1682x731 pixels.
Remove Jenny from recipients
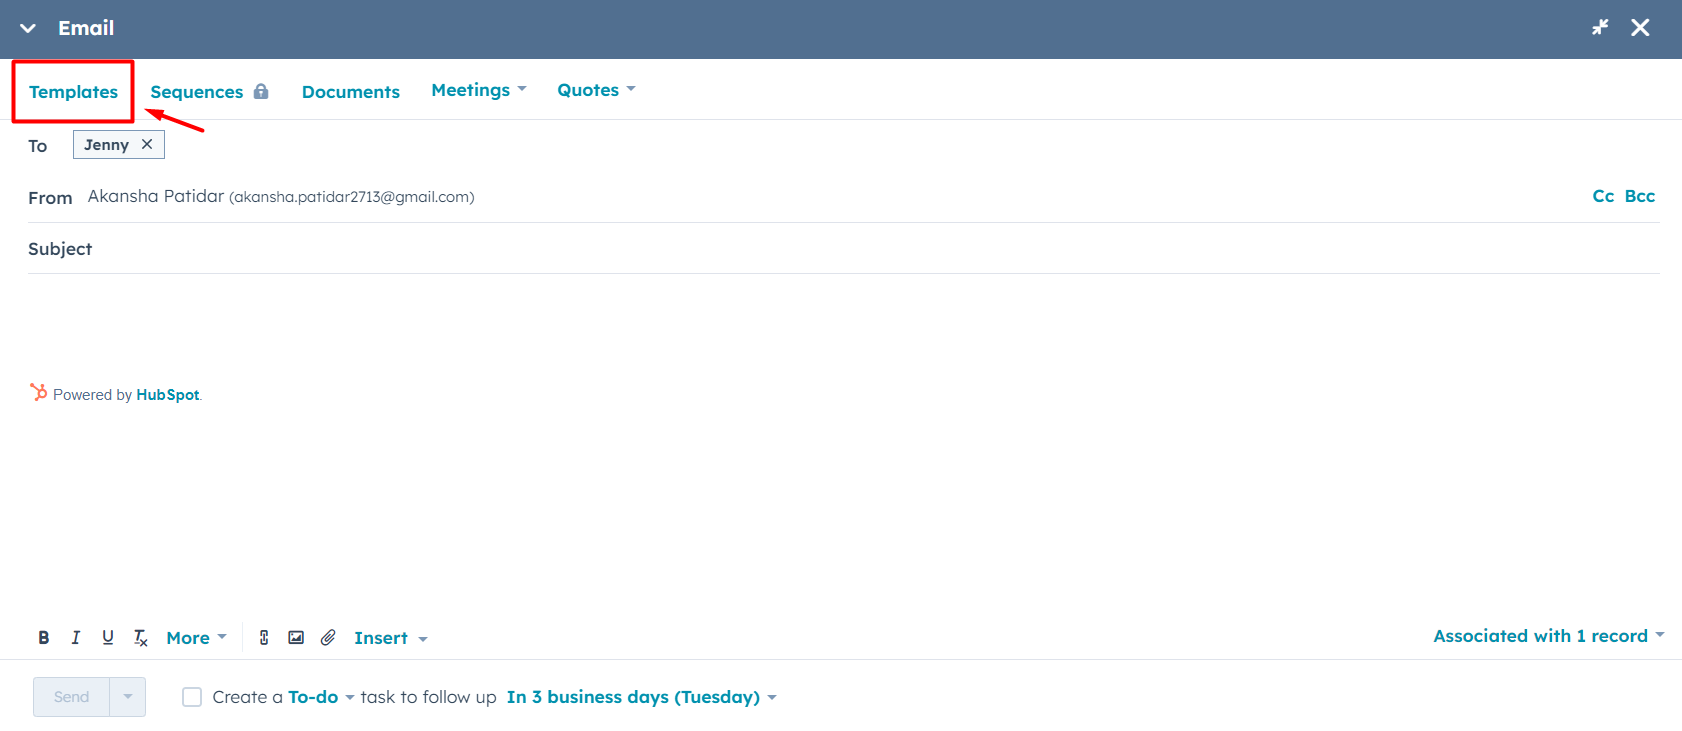coord(147,144)
